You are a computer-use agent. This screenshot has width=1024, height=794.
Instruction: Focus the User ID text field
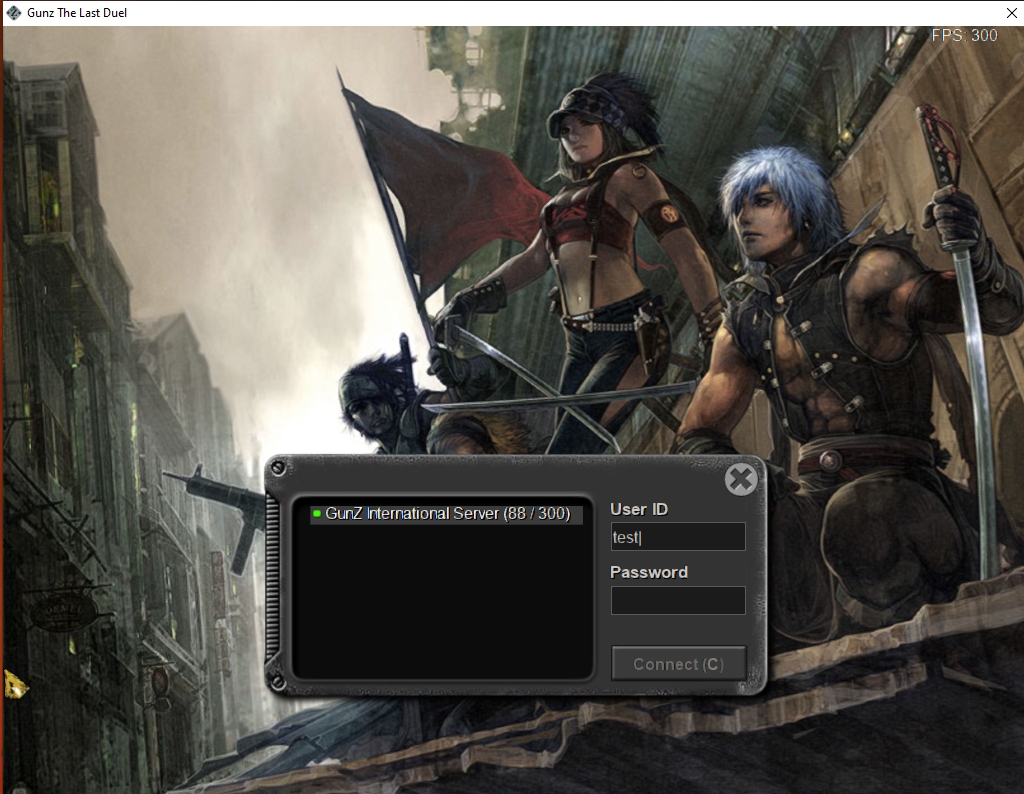(678, 537)
